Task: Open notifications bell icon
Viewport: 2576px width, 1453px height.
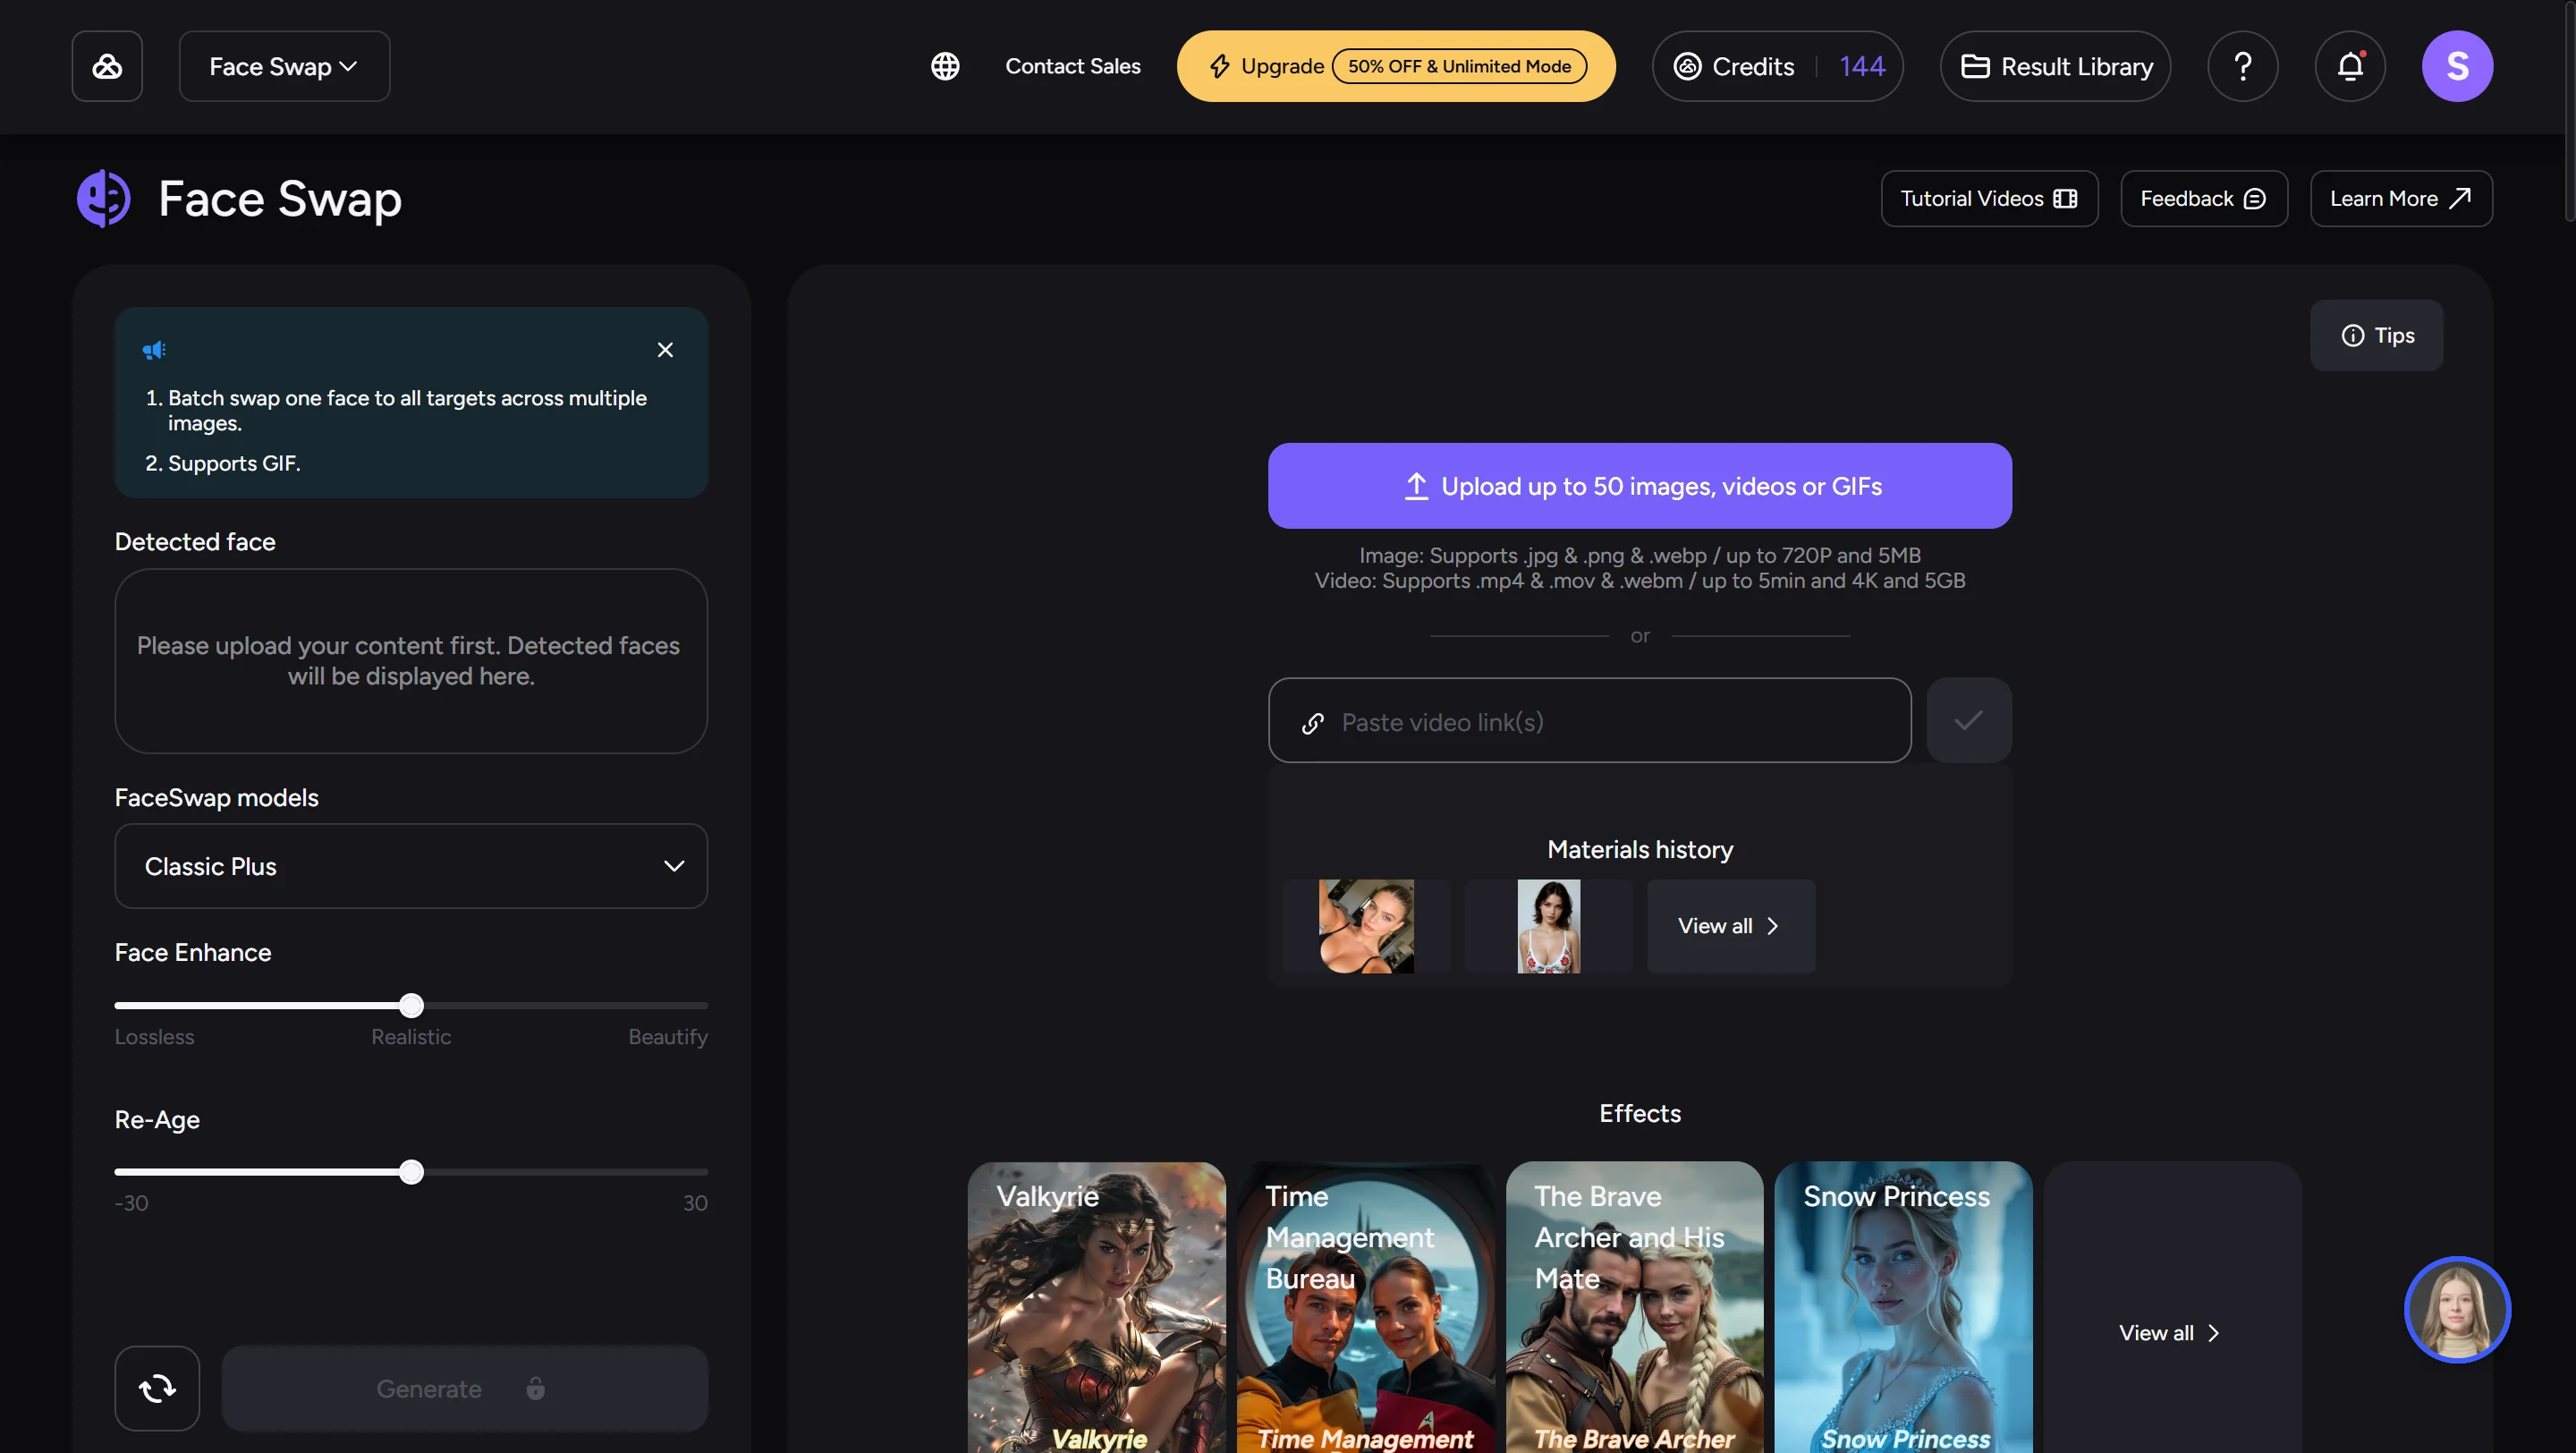Action: pos(2349,66)
